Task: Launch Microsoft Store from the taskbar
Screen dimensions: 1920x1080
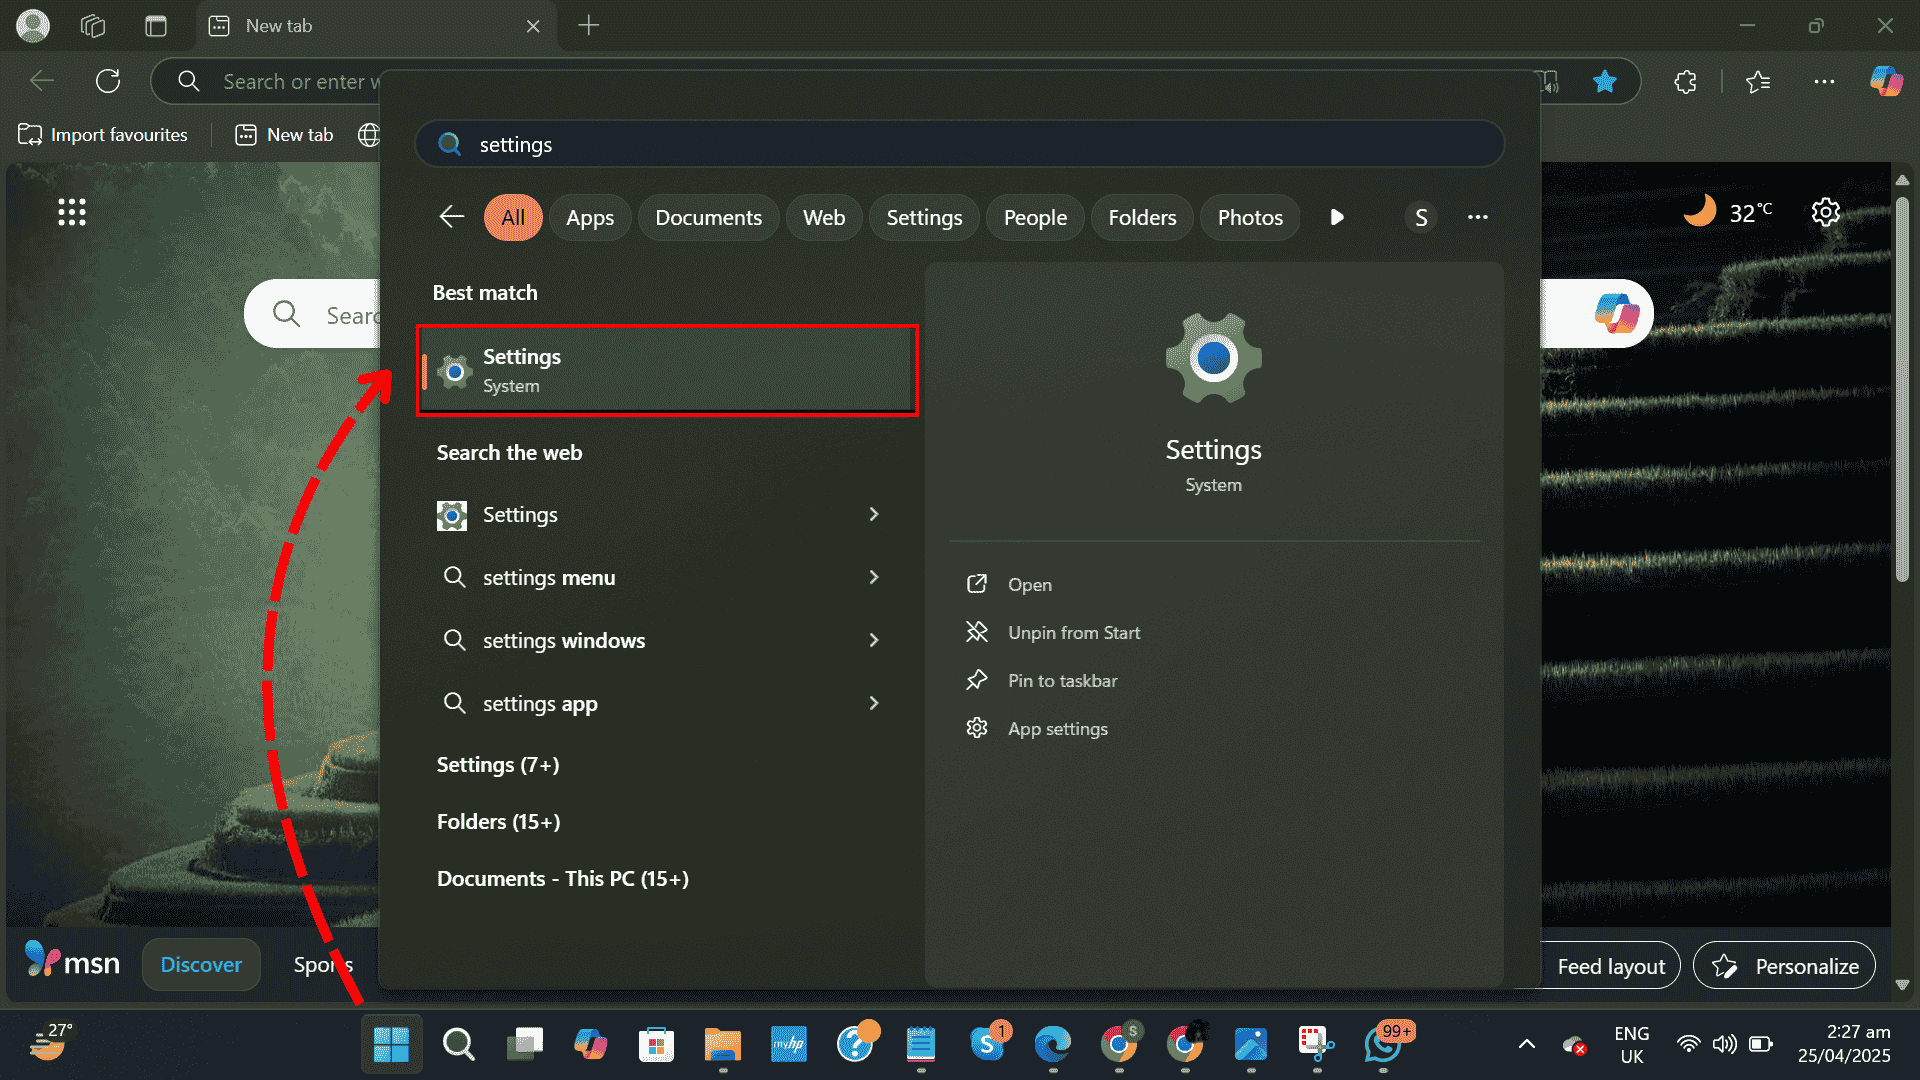Action: coord(656,1044)
